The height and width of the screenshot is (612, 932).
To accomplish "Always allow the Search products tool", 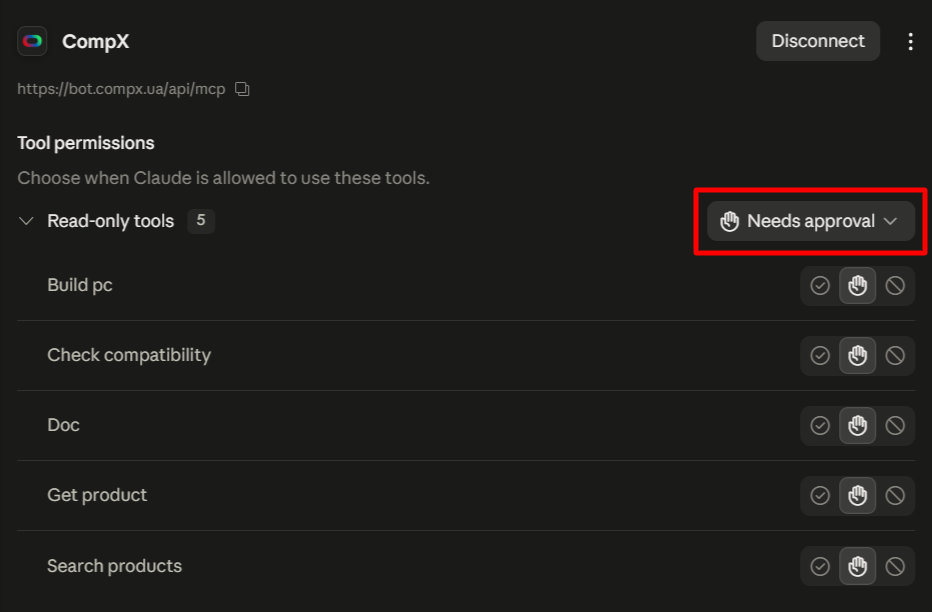I will pos(820,566).
